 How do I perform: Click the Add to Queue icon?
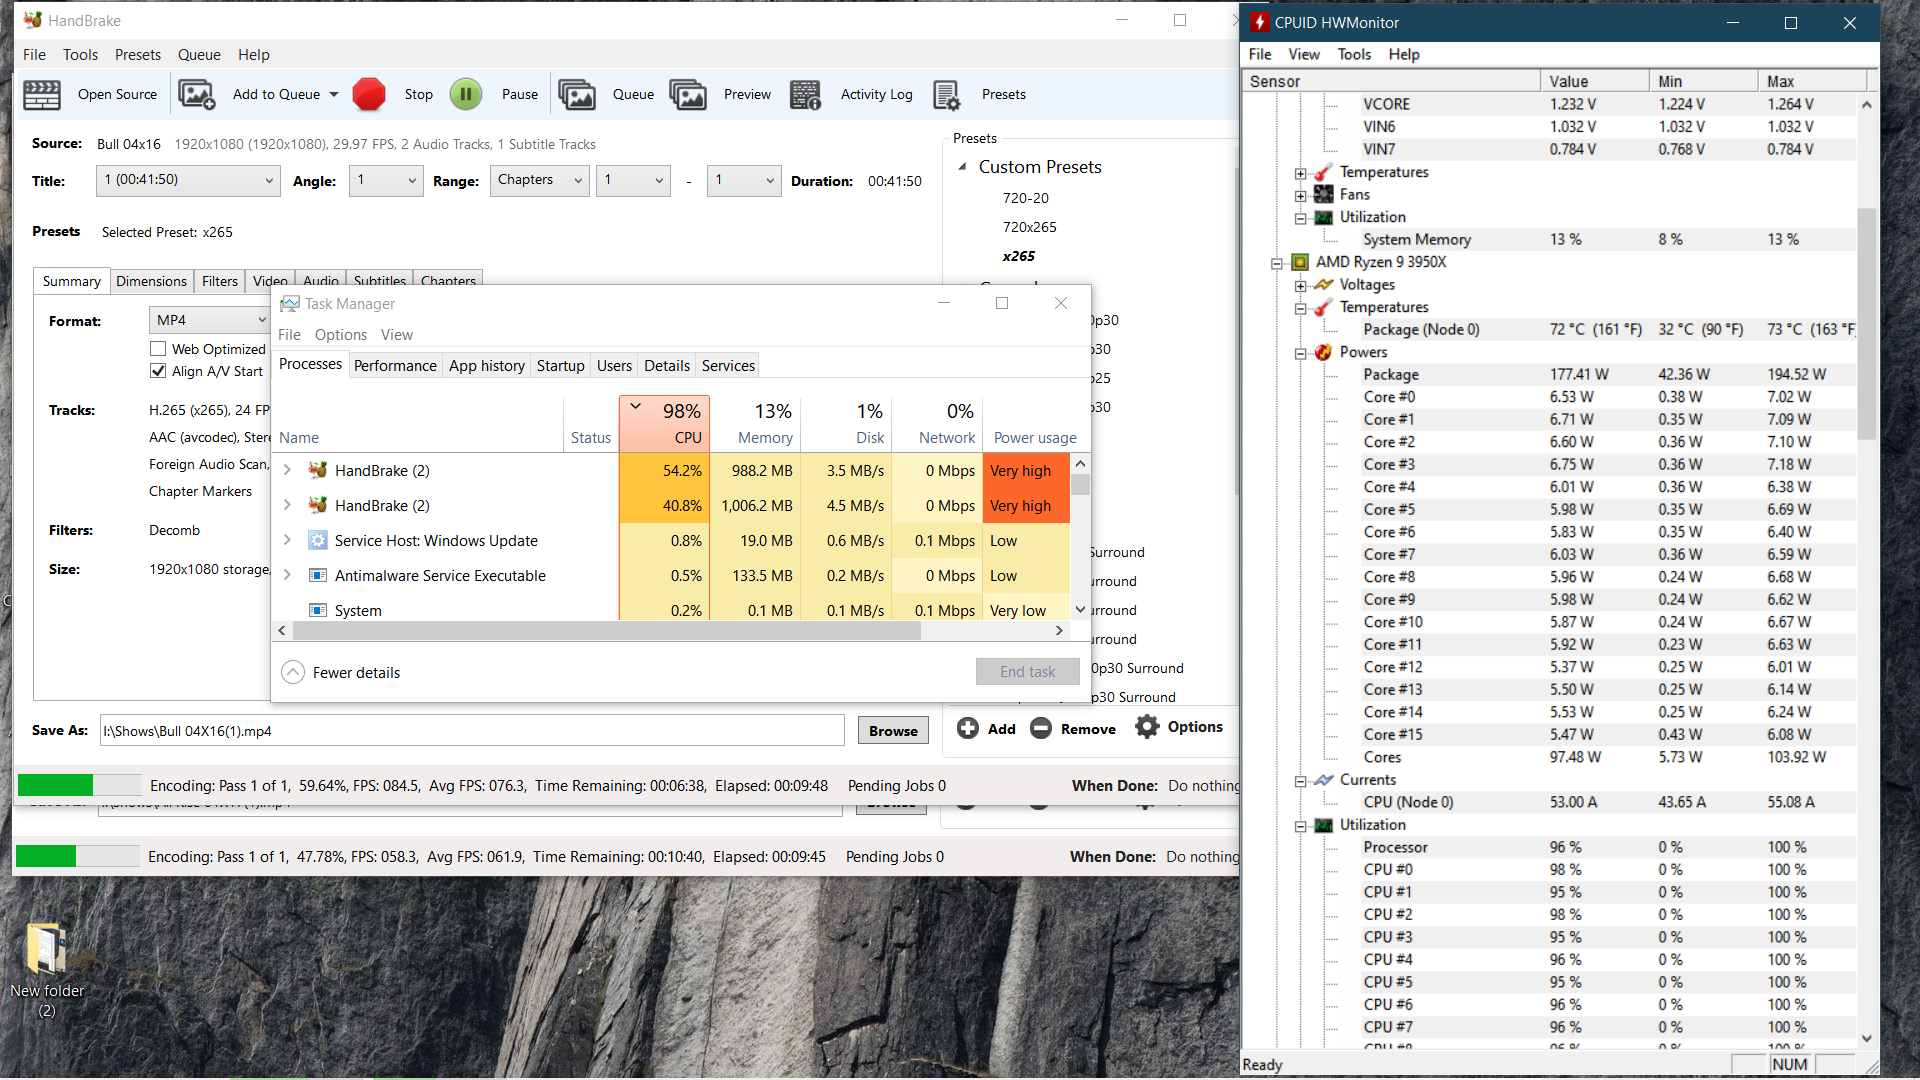tap(197, 95)
